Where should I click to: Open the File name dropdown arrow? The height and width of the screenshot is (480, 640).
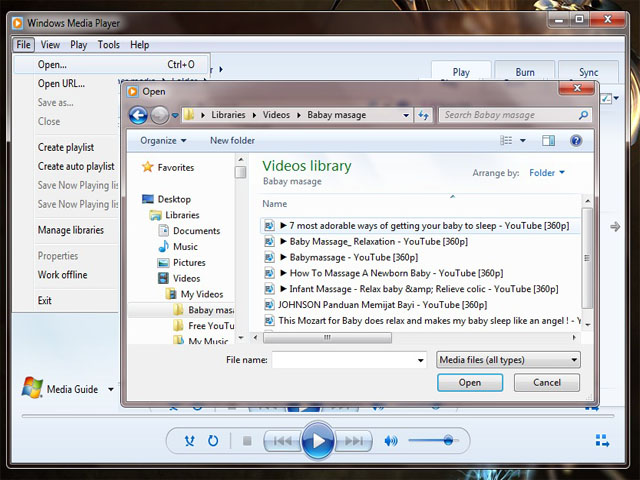pyautogui.click(x=420, y=360)
